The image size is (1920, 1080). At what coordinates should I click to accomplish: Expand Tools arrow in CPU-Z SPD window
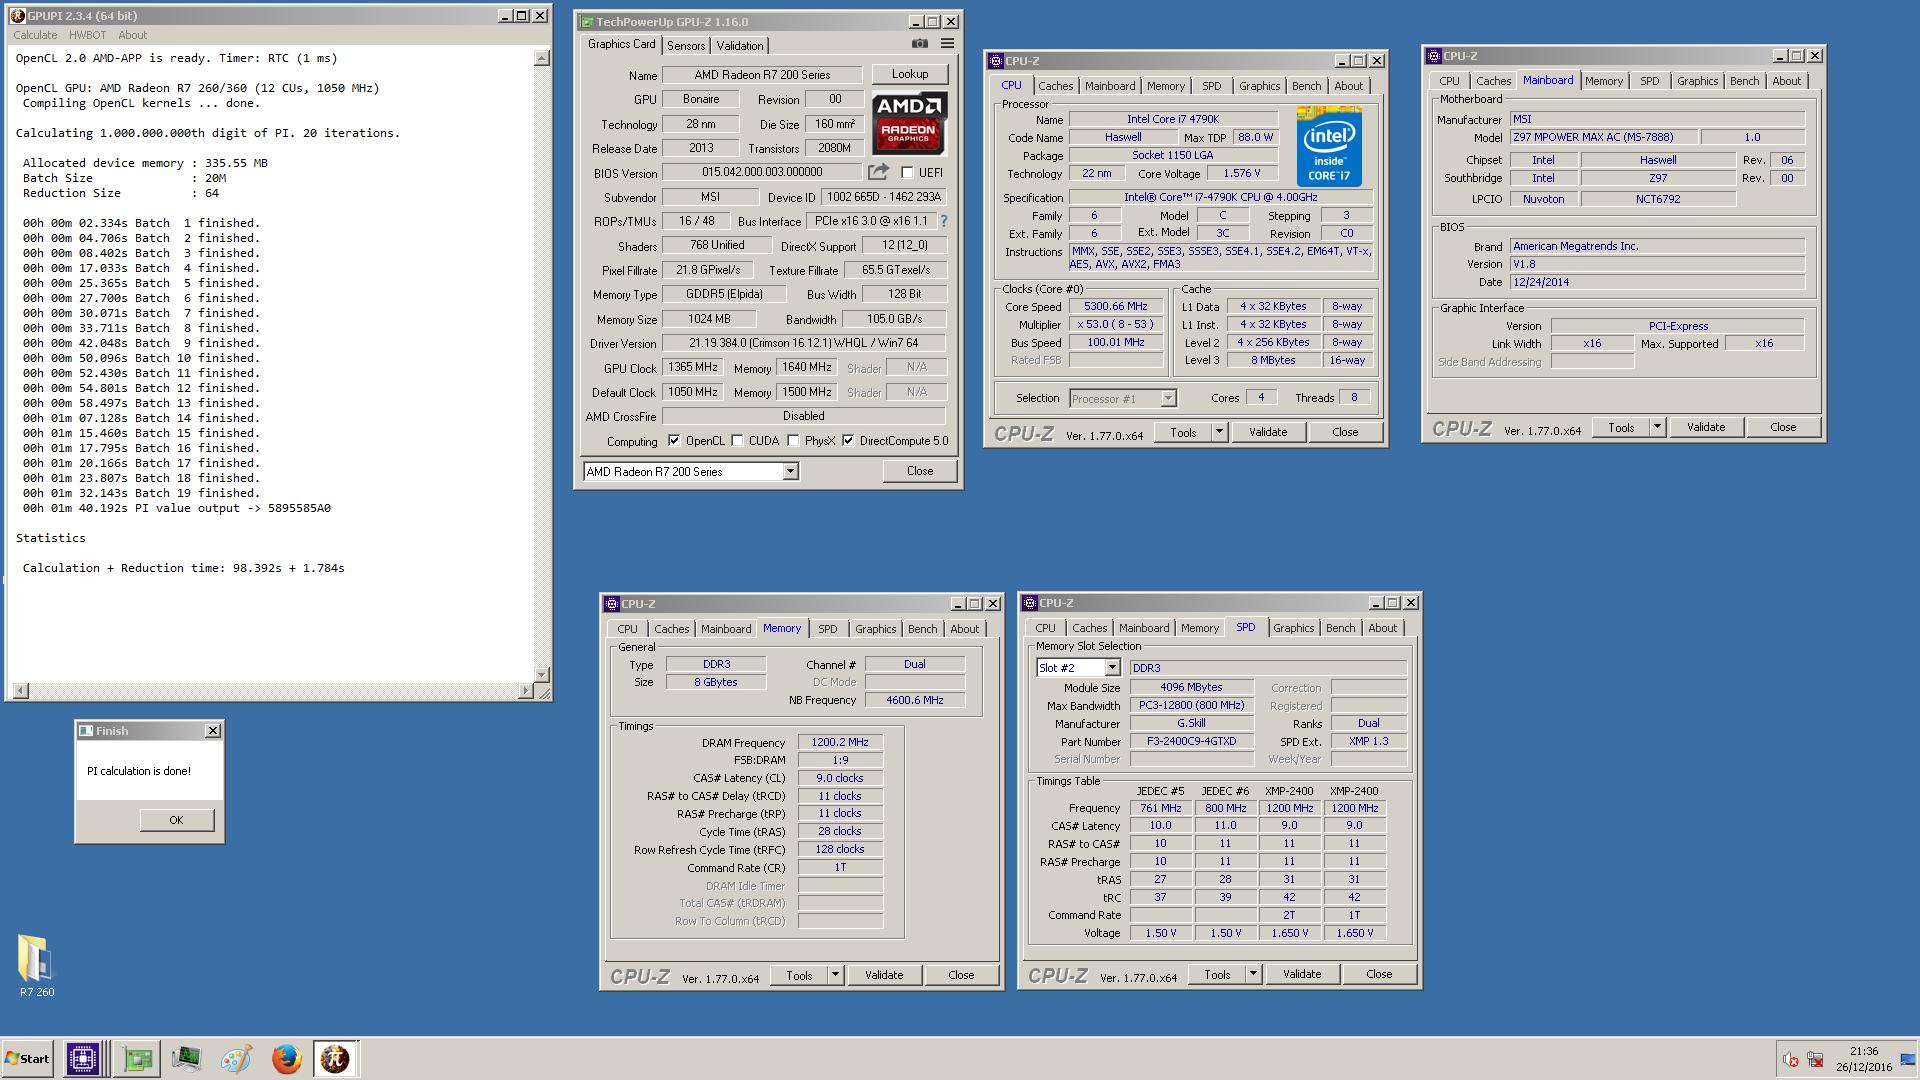1253,974
